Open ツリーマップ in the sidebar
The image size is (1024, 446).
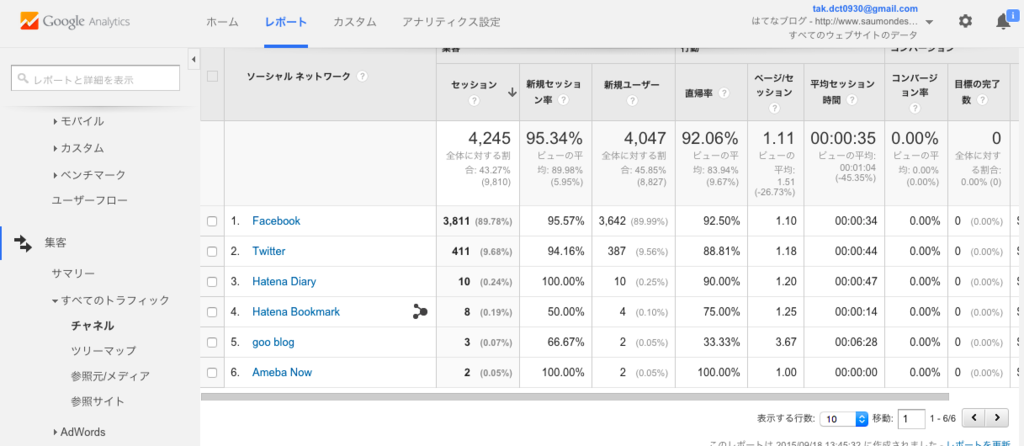point(104,351)
